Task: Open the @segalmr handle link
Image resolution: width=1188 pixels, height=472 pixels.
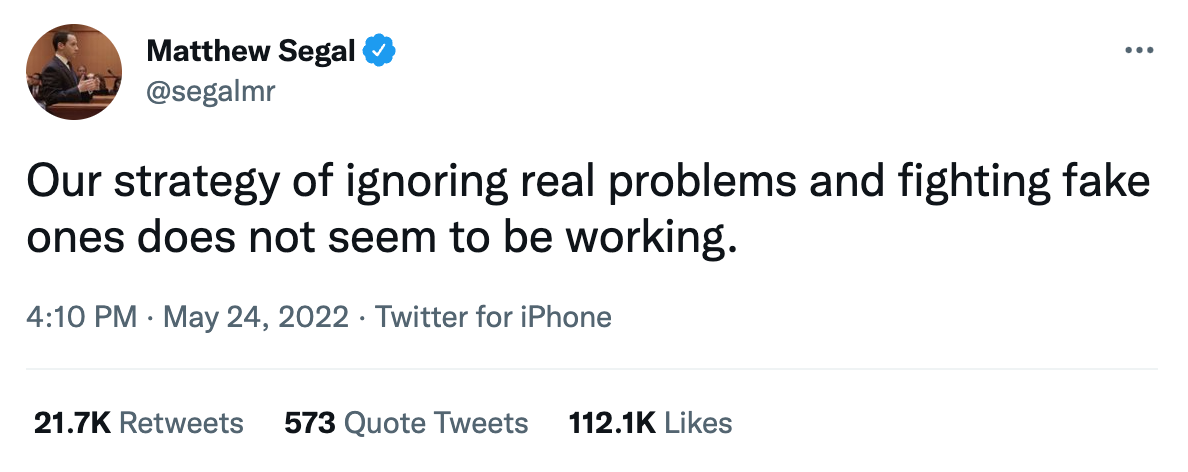Action: tap(211, 92)
